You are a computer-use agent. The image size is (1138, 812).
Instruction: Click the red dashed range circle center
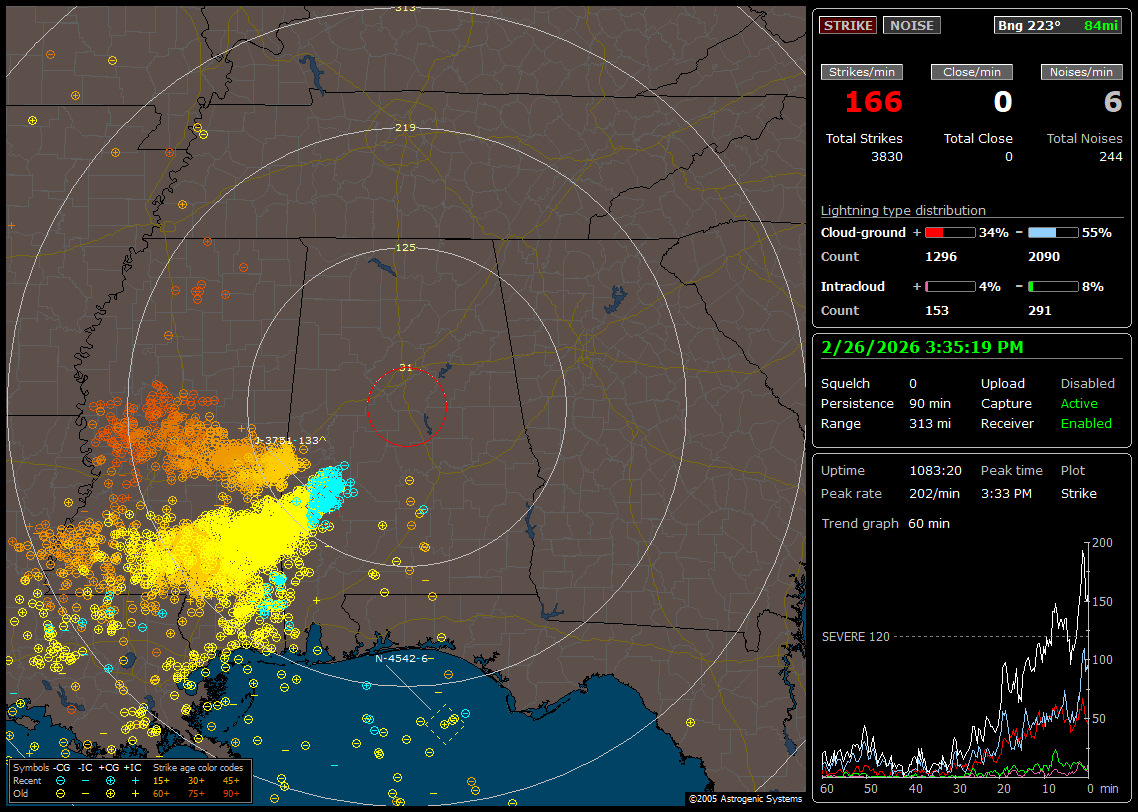click(406, 407)
